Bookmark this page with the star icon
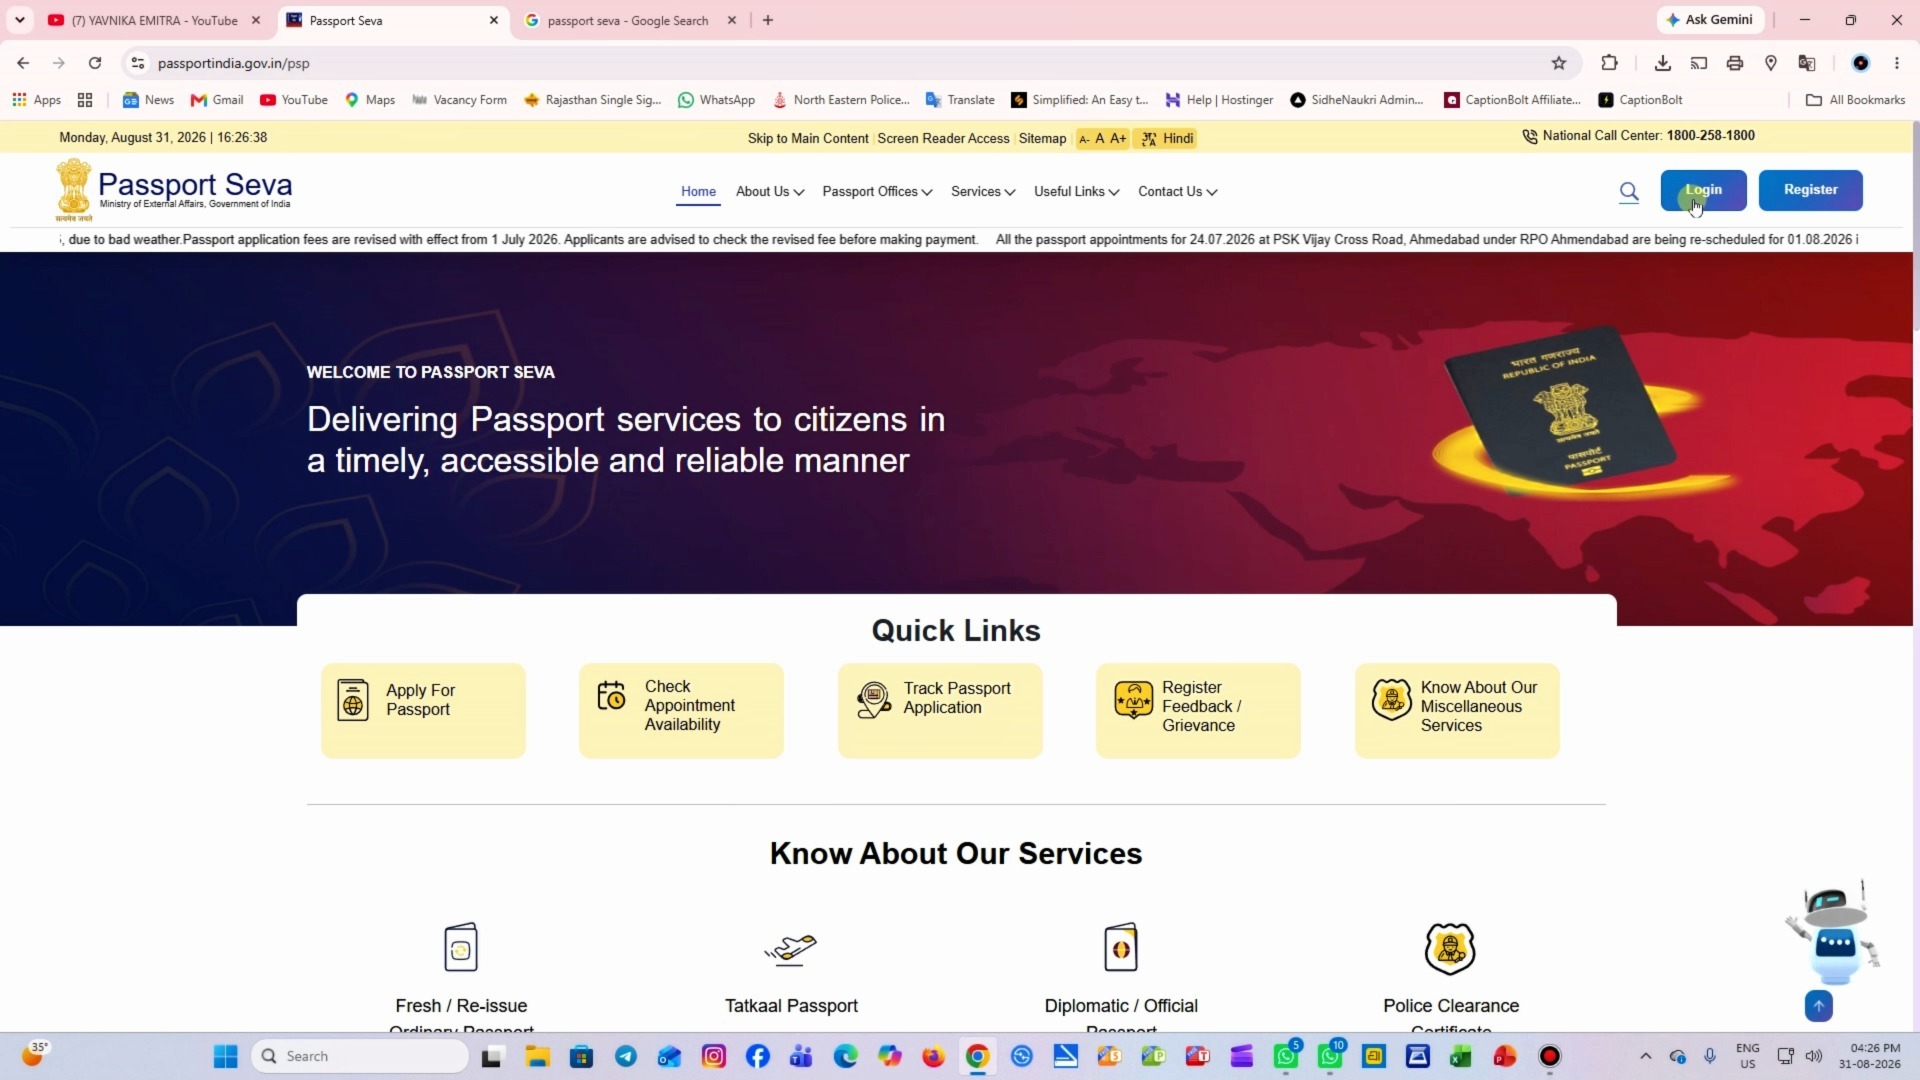Screen dimensions: 1920x1080 [1559, 63]
